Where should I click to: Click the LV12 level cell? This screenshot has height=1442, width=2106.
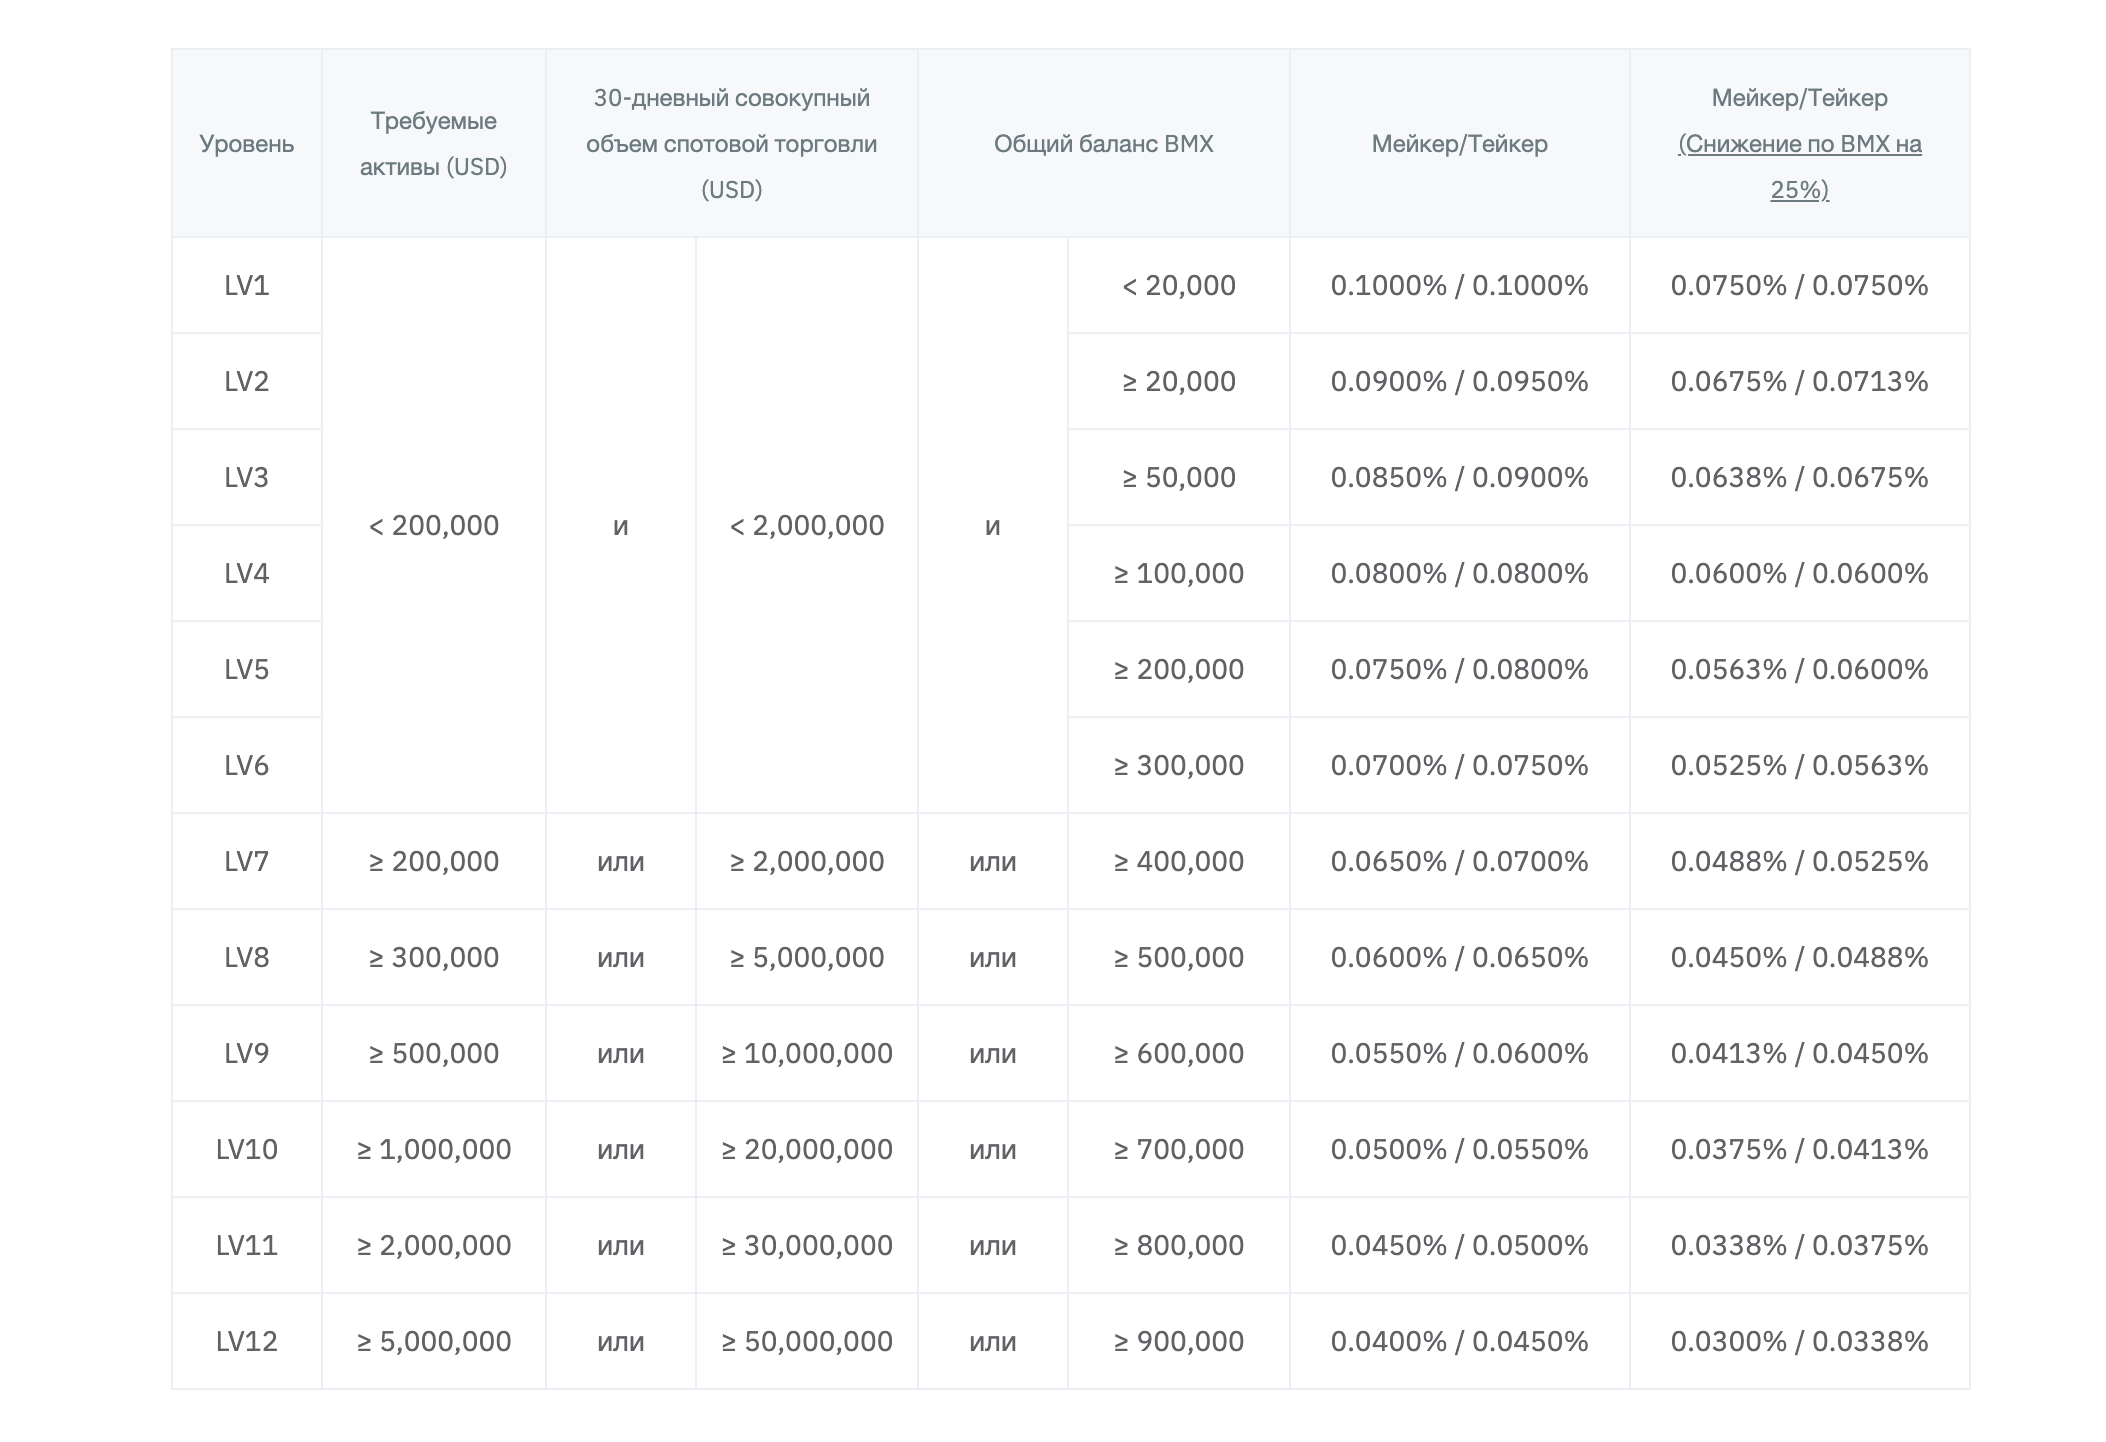(x=246, y=1342)
